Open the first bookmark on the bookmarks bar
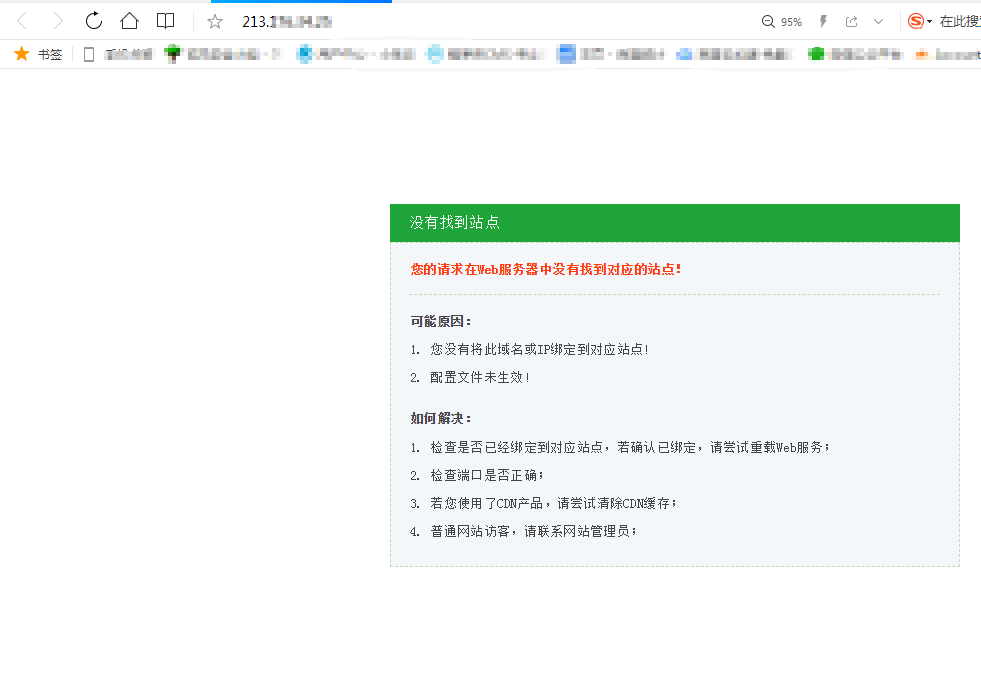Viewport: 981px width, 684px height. (x=130, y=54)
